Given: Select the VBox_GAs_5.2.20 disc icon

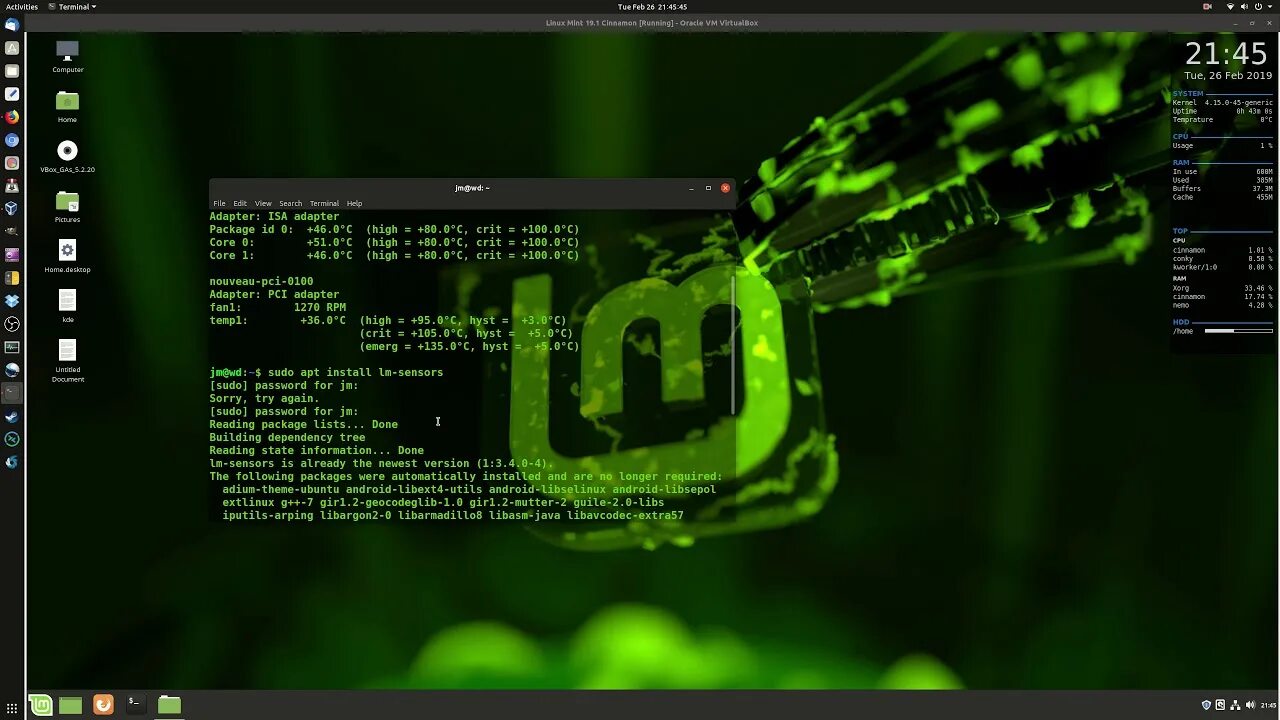Looking at the screenshot, I should click(x=67, y=156).
